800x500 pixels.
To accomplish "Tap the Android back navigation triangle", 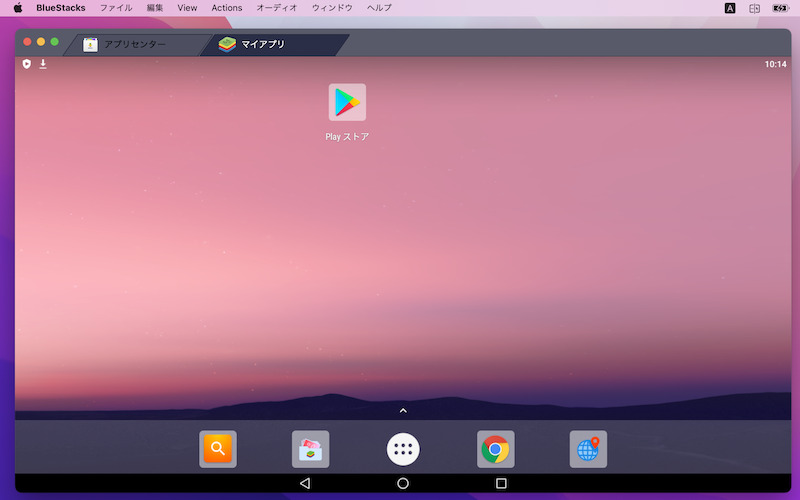I will (305, 483).
